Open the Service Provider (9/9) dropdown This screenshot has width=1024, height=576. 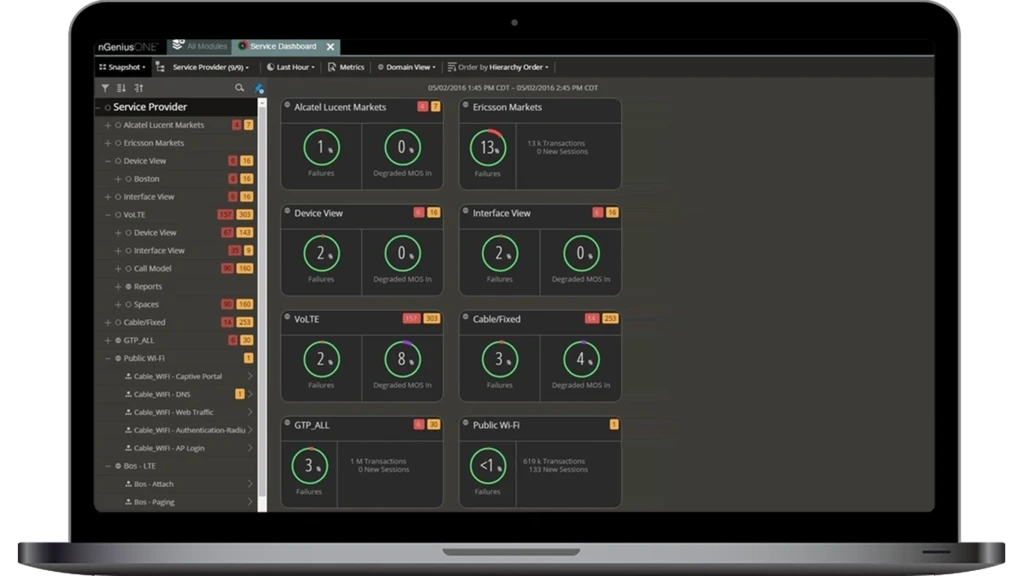click(x=210, y=67)
